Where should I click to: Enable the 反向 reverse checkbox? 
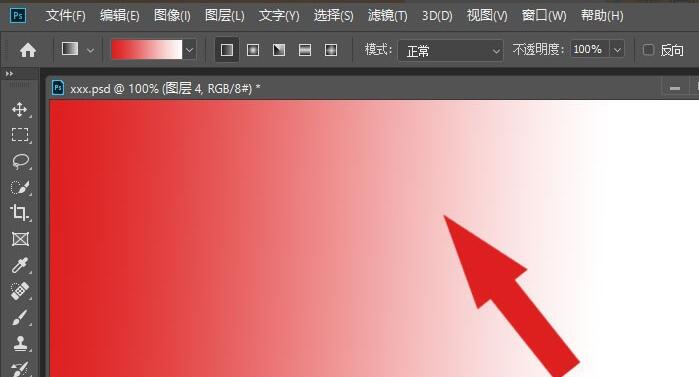648,49
